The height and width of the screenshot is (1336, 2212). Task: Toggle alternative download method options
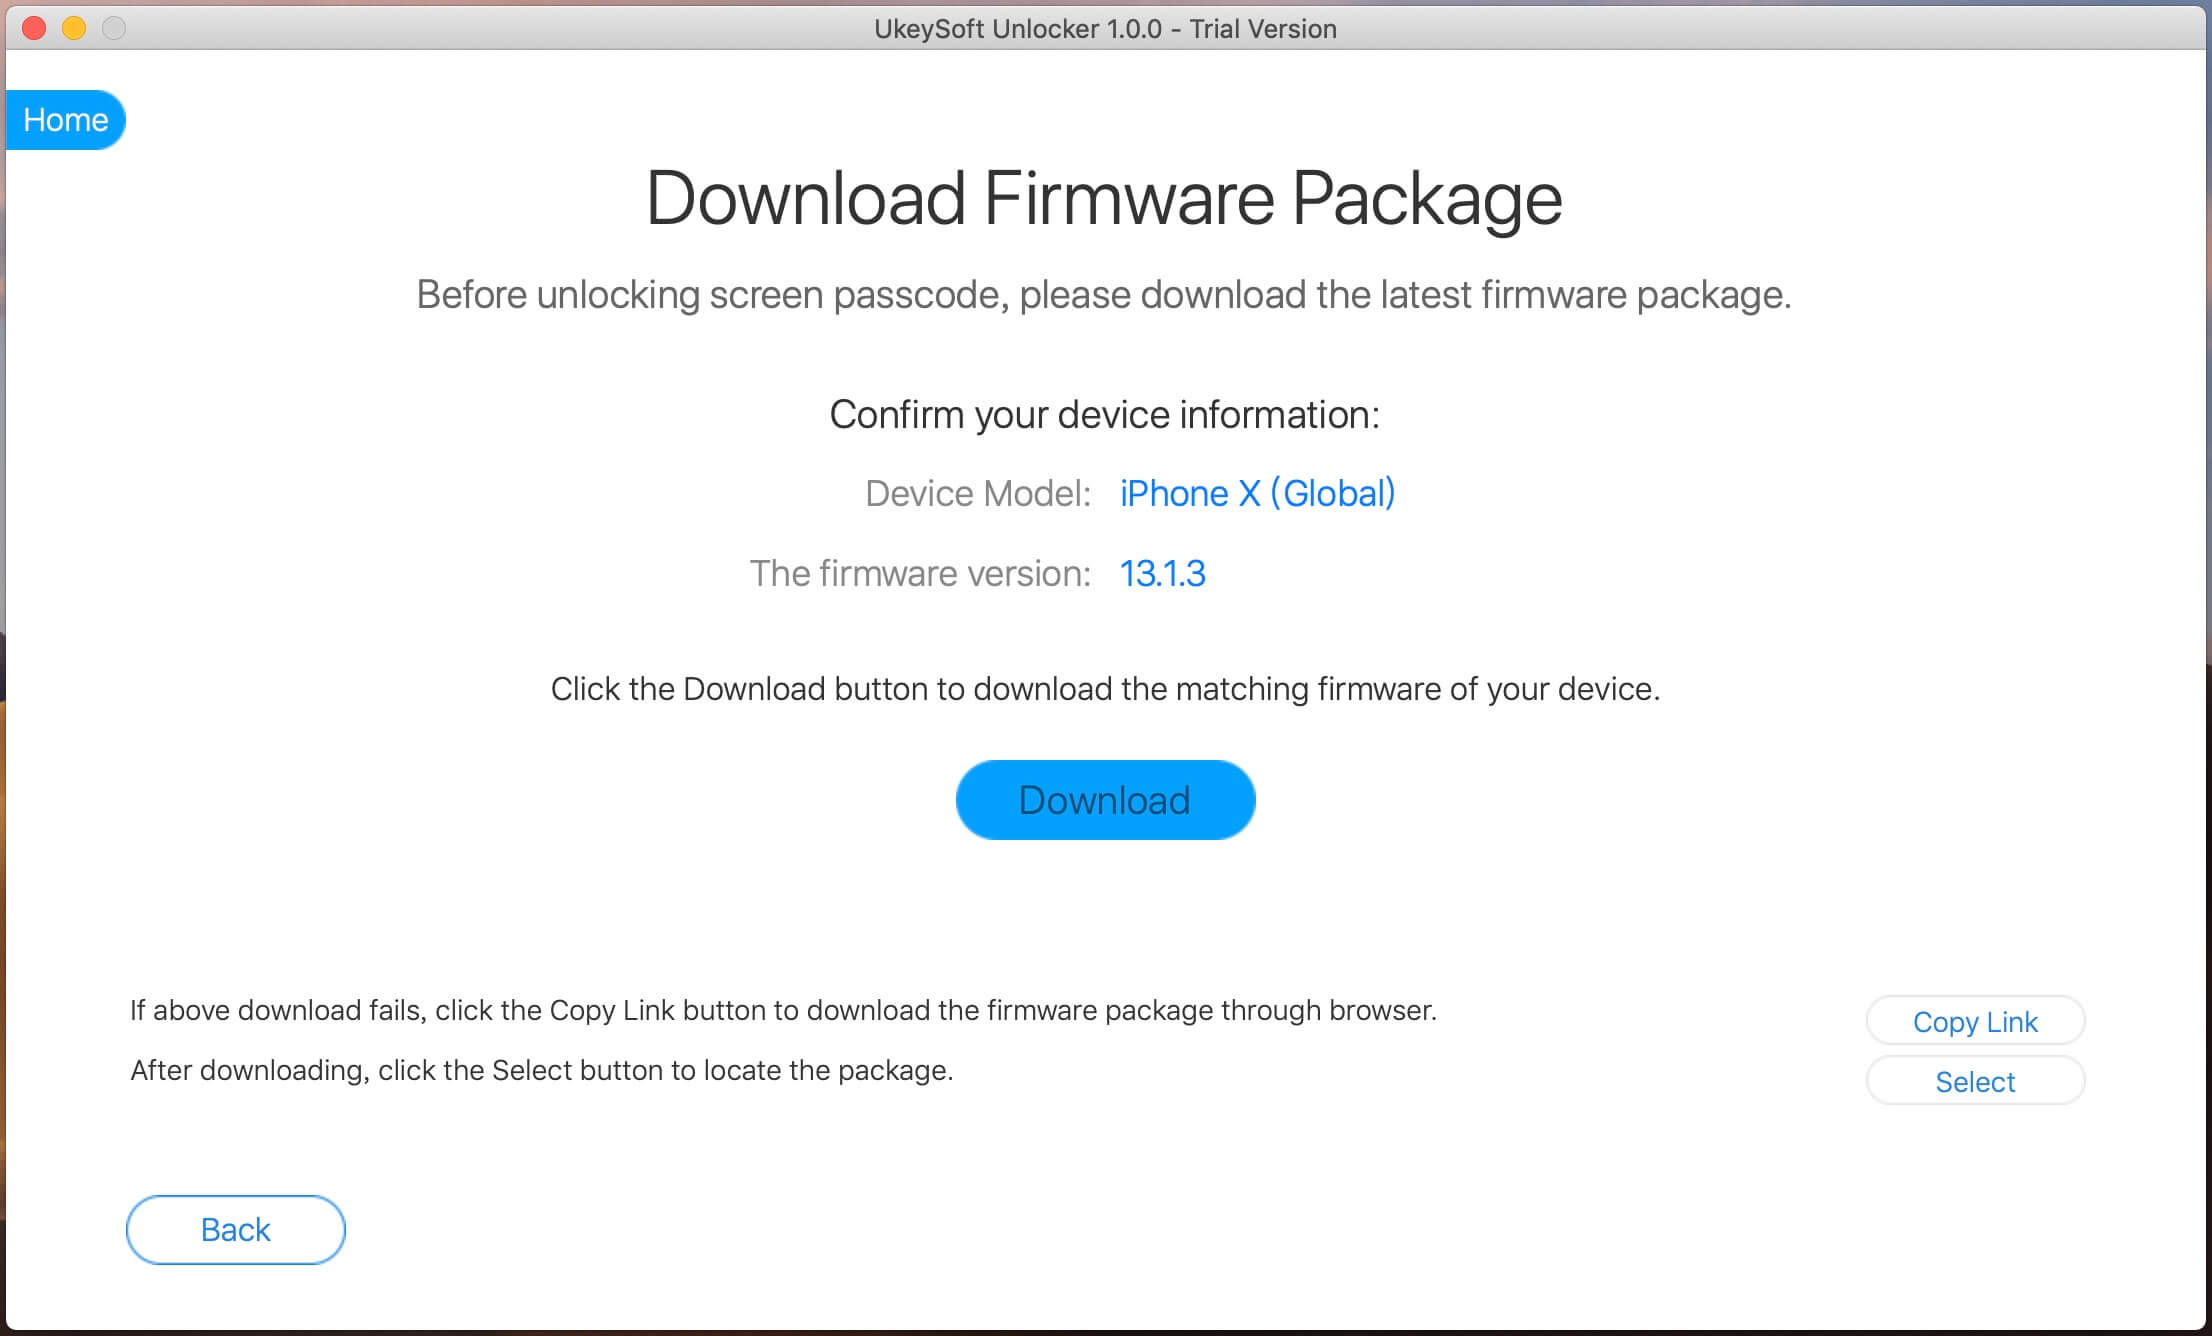pos(1975,1020)
